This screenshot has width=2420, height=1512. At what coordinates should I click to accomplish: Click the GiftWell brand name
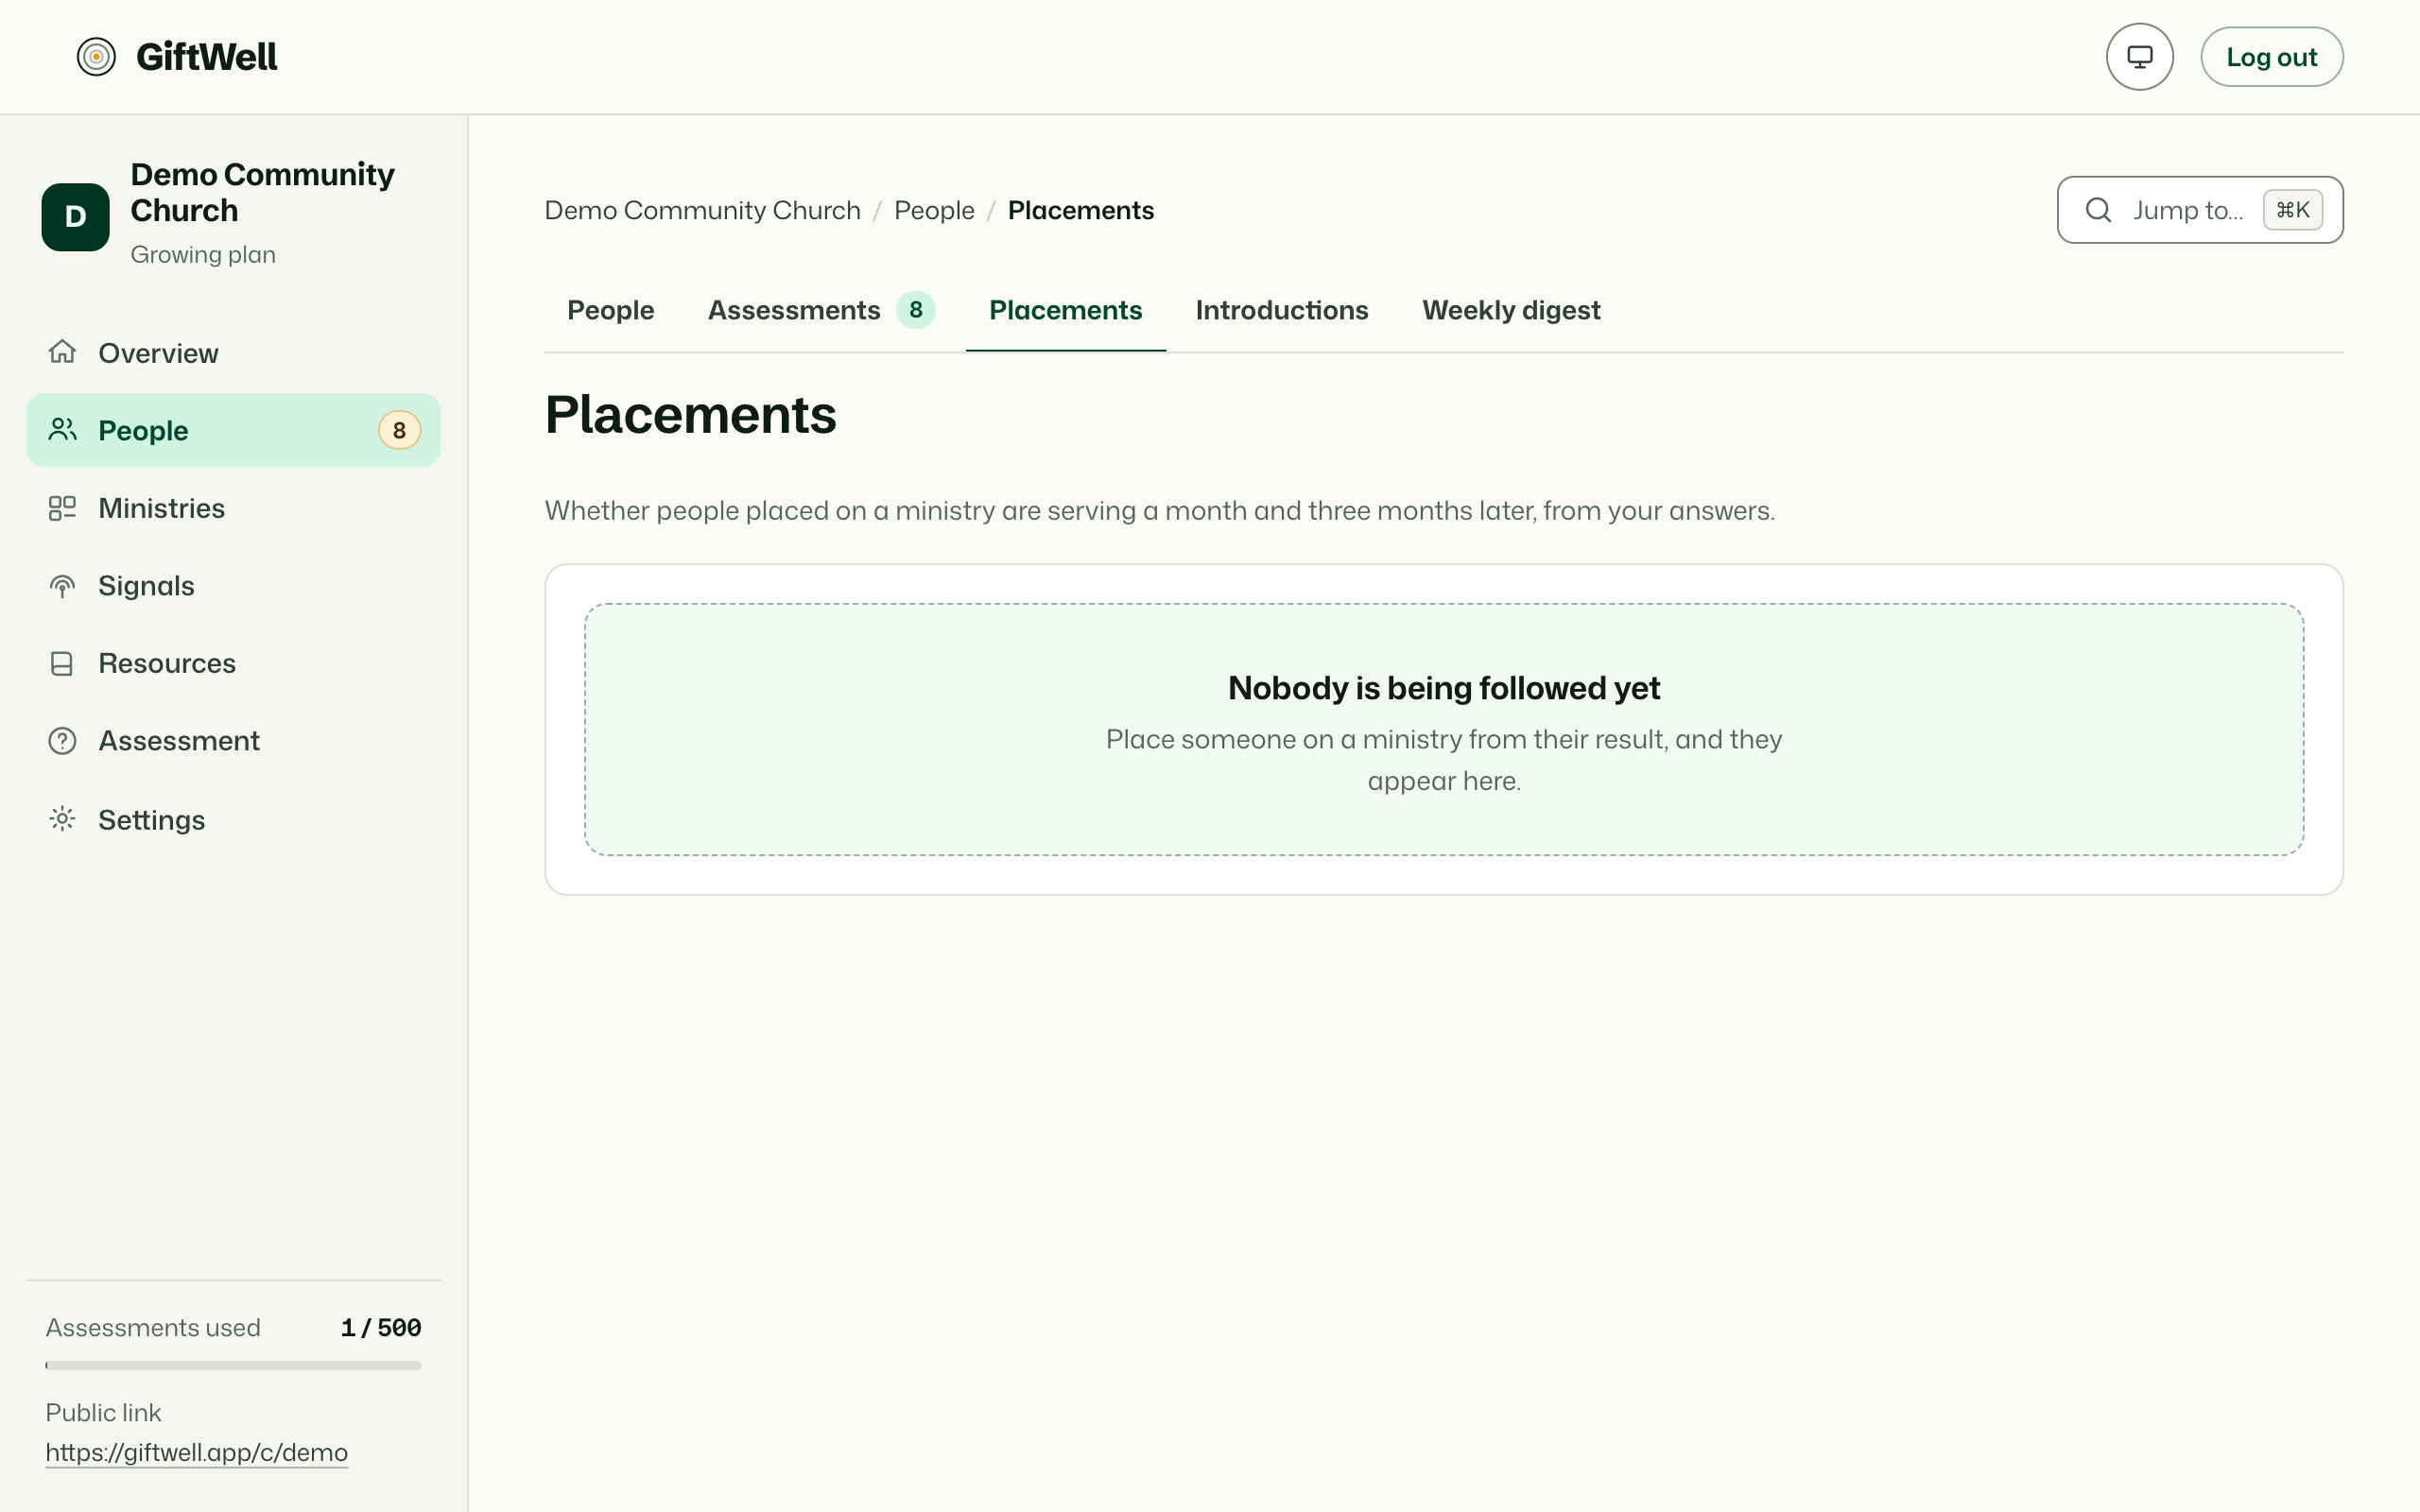(206, 57)
